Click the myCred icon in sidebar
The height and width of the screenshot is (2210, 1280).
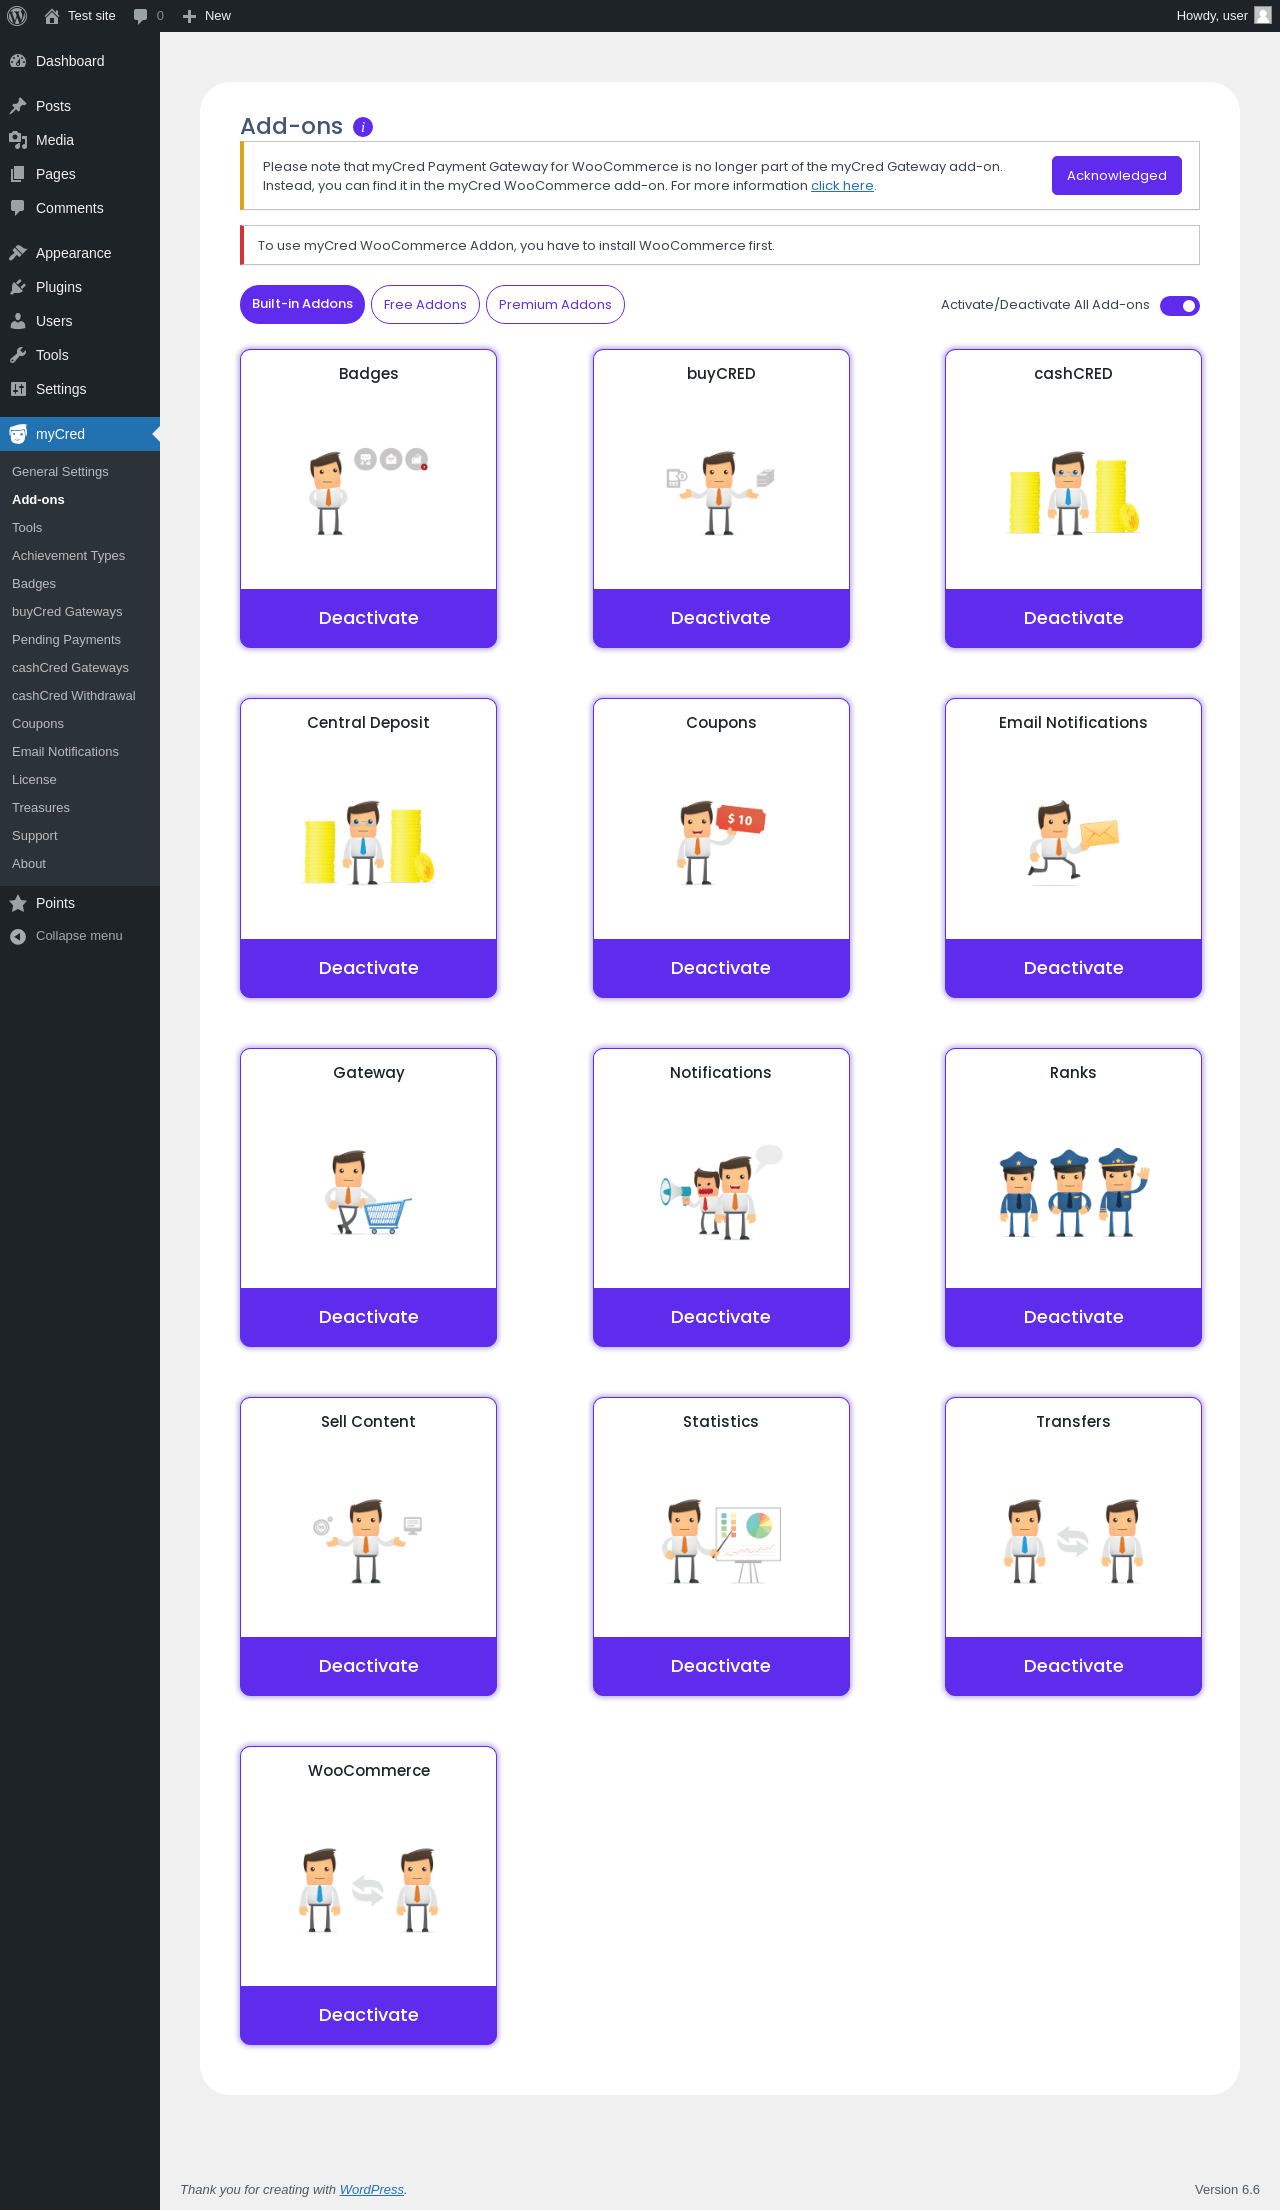(18, 434)
